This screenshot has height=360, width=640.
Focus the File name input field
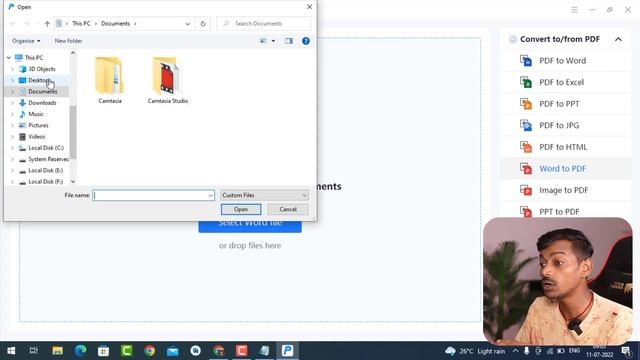coord(150,196)
